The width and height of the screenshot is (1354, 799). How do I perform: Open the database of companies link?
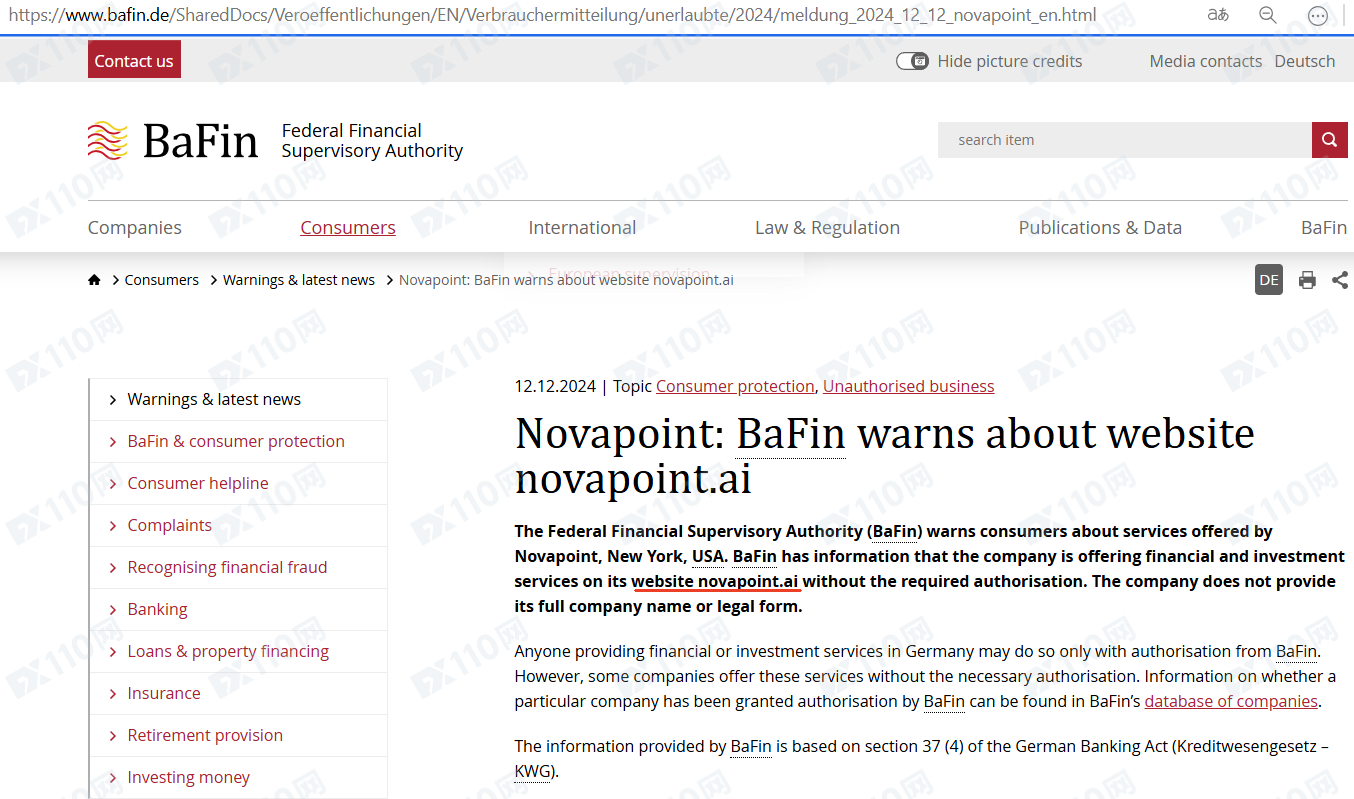(1231, 701)
